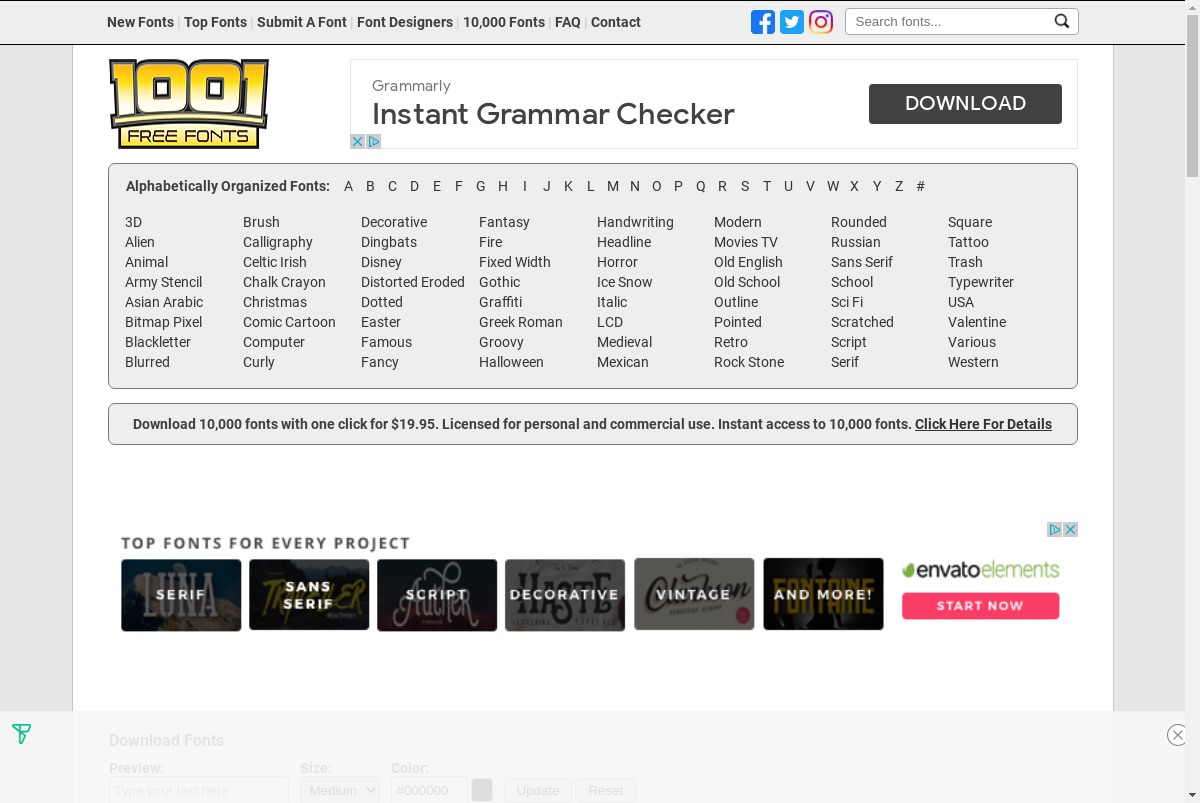Open the Top Fonts menu item
Image resolution: width=1200 pixels, height=803 pixels.
(x=215, y=22)
